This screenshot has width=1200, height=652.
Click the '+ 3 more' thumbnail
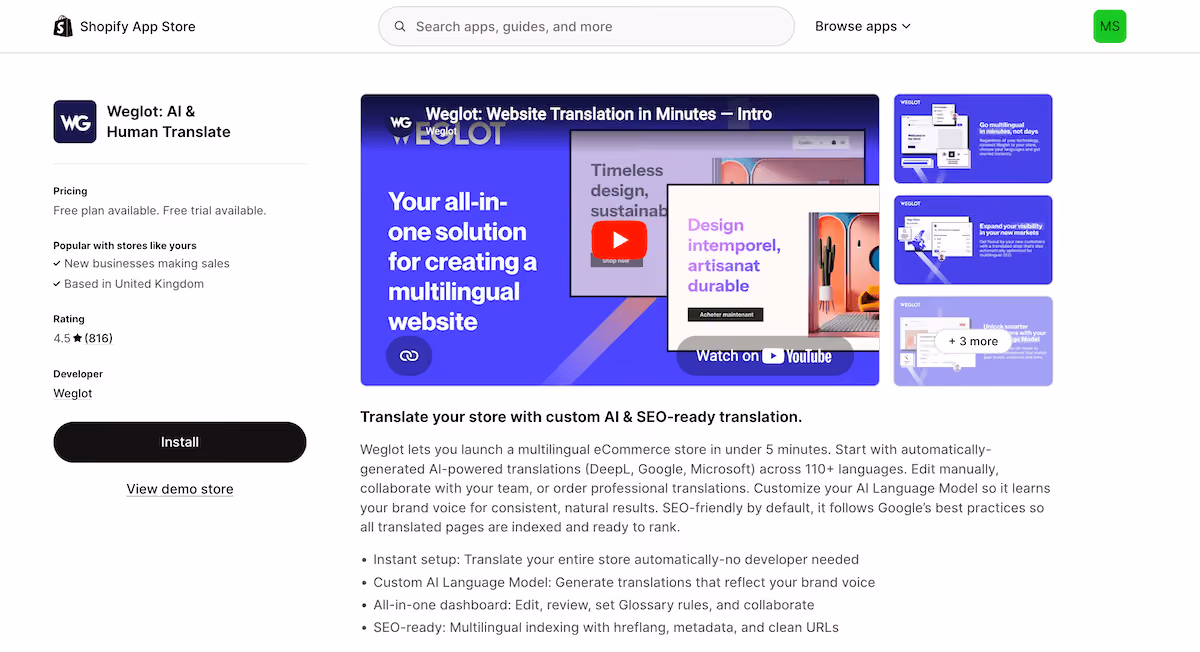pos(973,341)
